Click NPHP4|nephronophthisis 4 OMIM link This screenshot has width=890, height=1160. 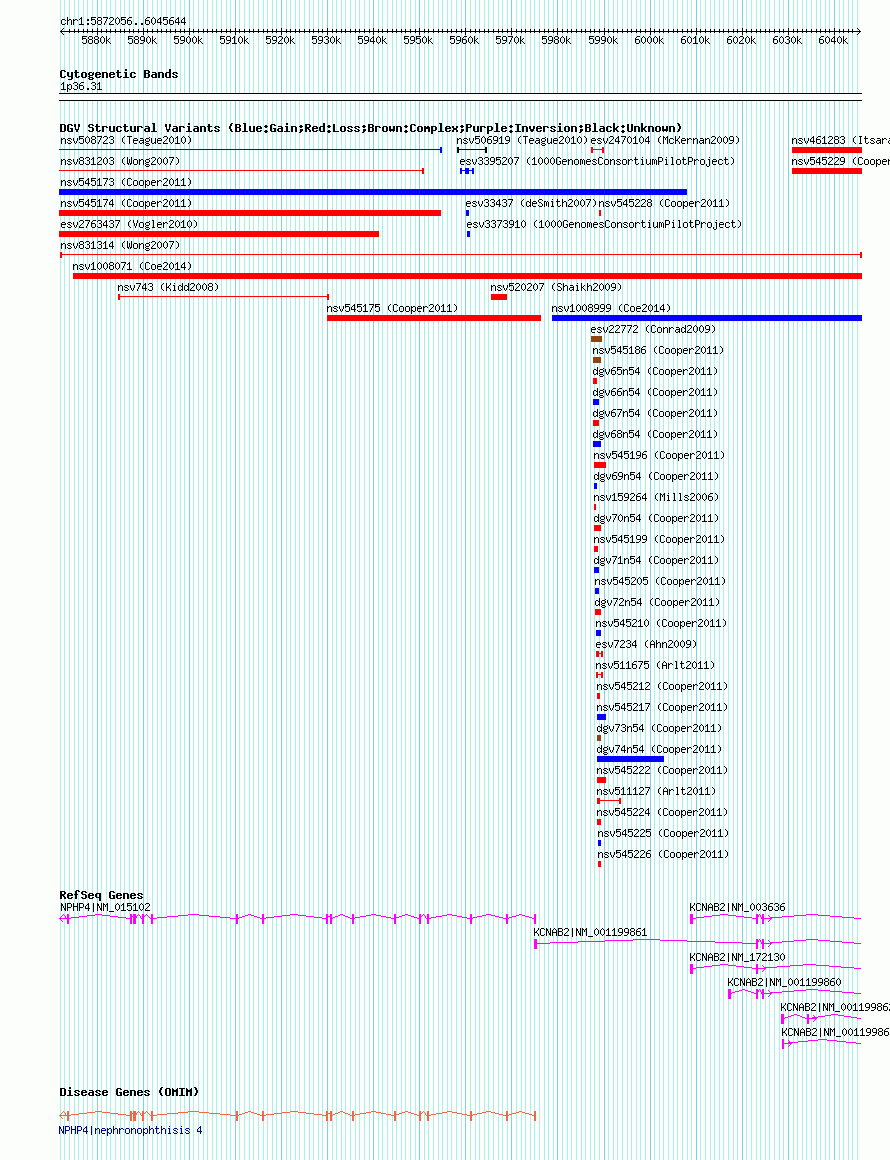pyautogui.click(x=130, y=1130)
